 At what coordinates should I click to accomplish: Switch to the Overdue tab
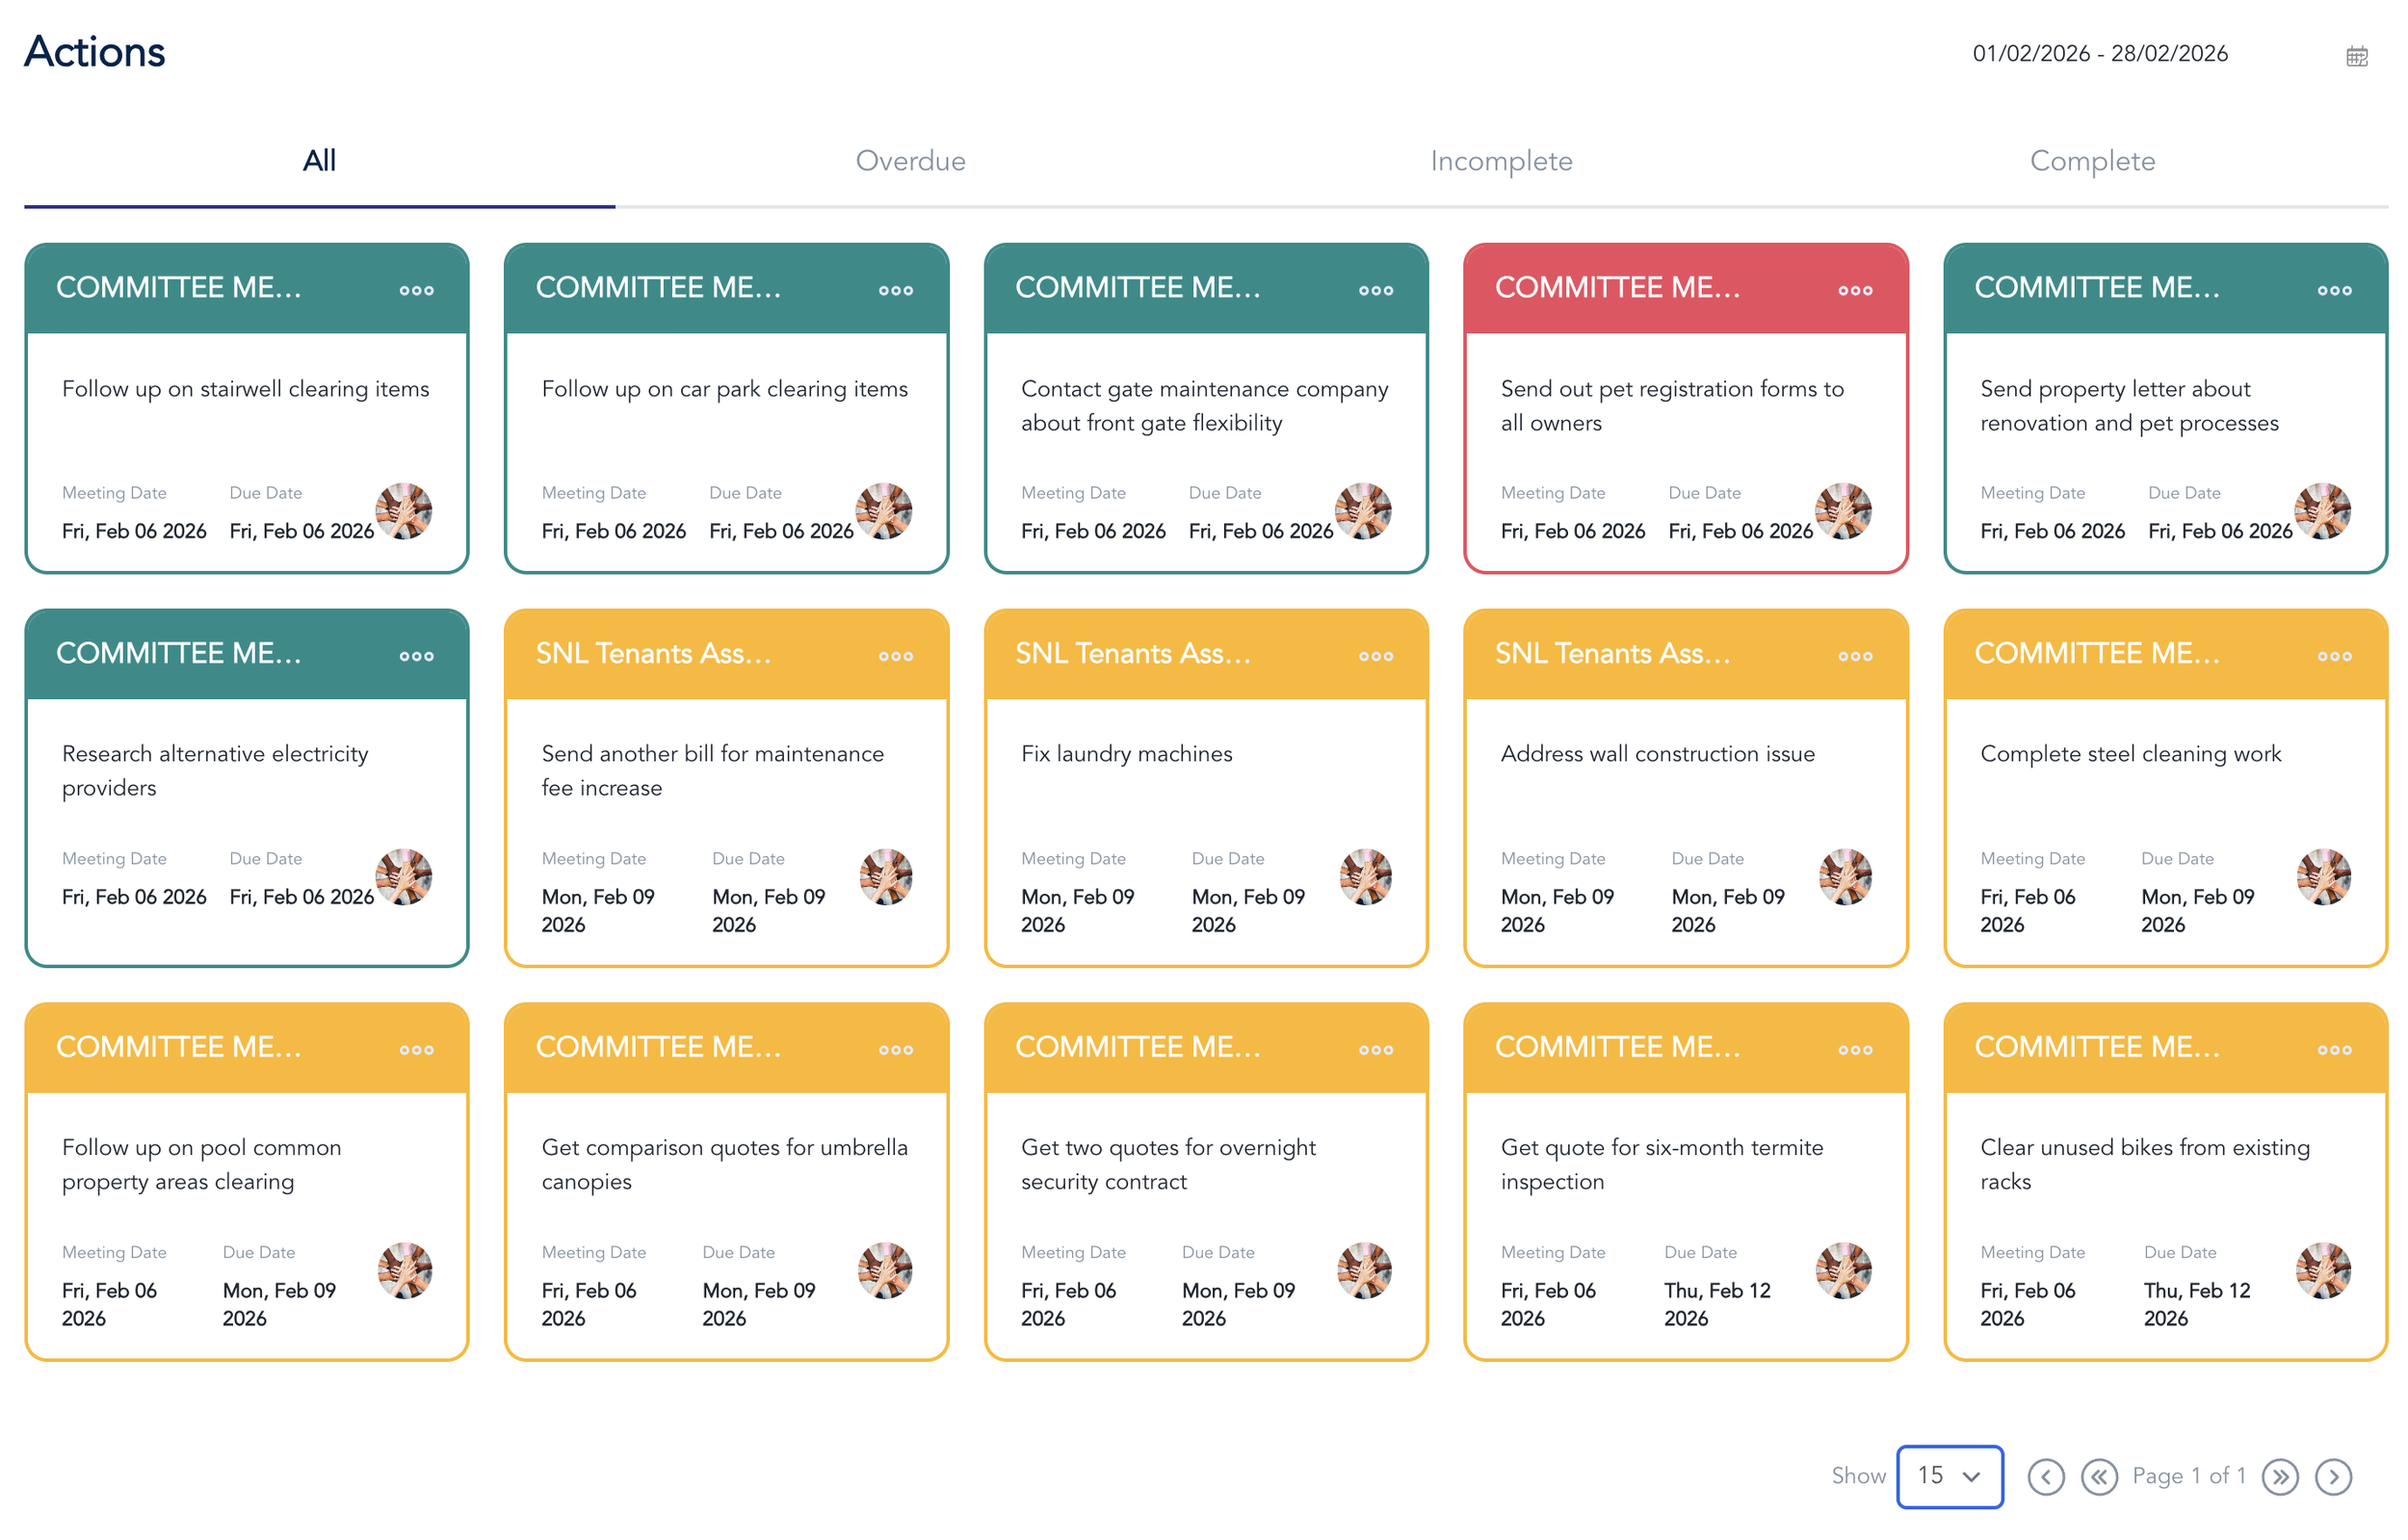pyautogui.click(x=910, y=161)
